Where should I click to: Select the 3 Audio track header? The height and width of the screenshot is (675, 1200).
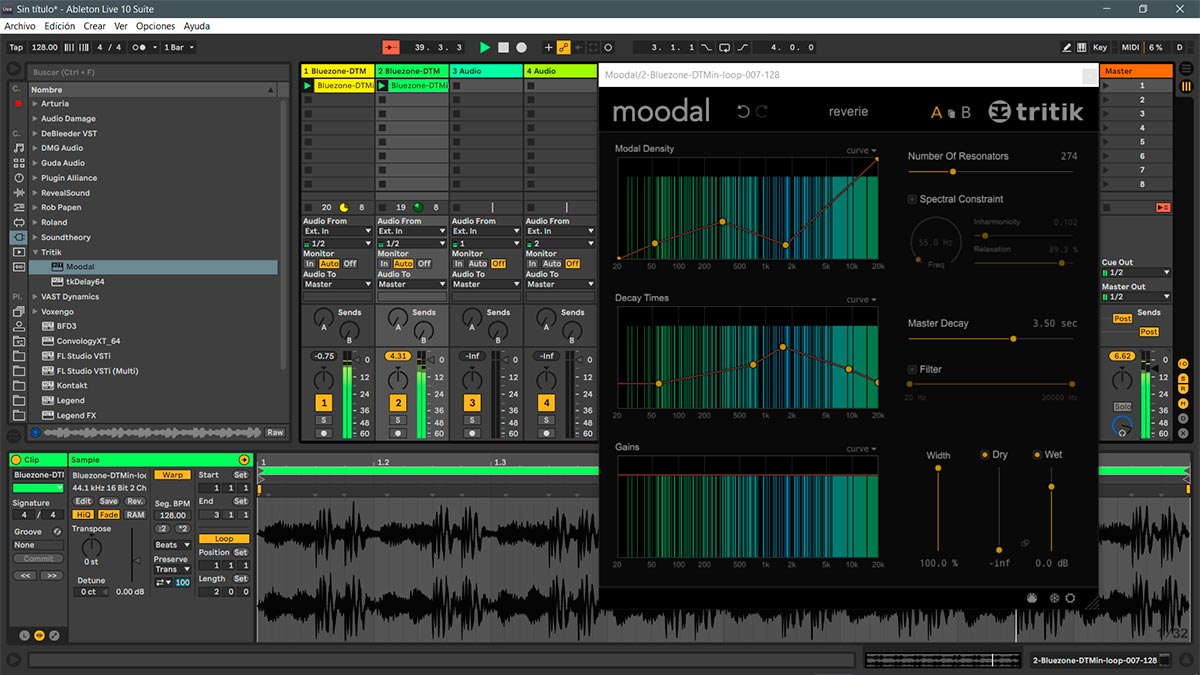coord(486,71)
